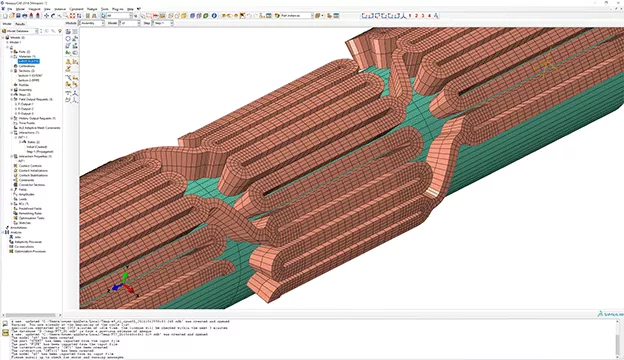The image size is (624, 360).
Task: Switch to command line interface icon
Action: 5,333
